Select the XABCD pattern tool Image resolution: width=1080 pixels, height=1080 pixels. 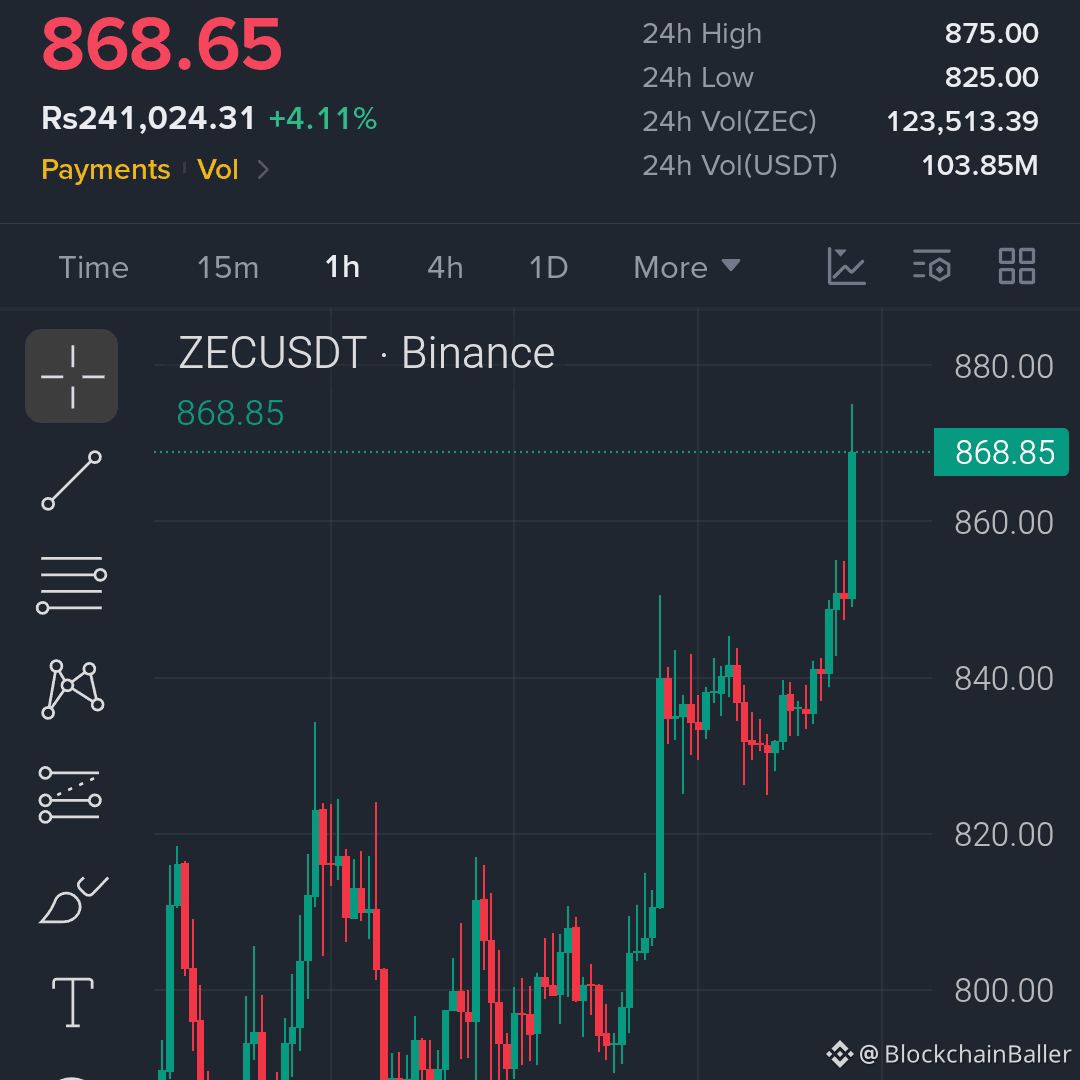pyautogui.click(x=72, y=689)
